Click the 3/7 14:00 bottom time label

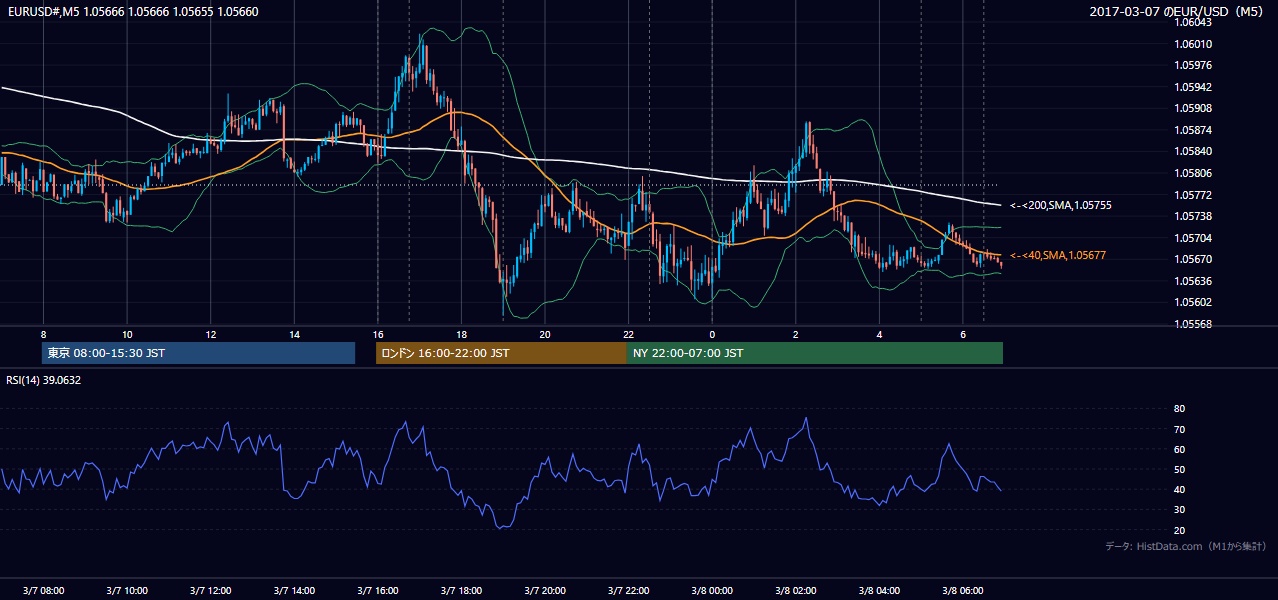tap(294, 590)
